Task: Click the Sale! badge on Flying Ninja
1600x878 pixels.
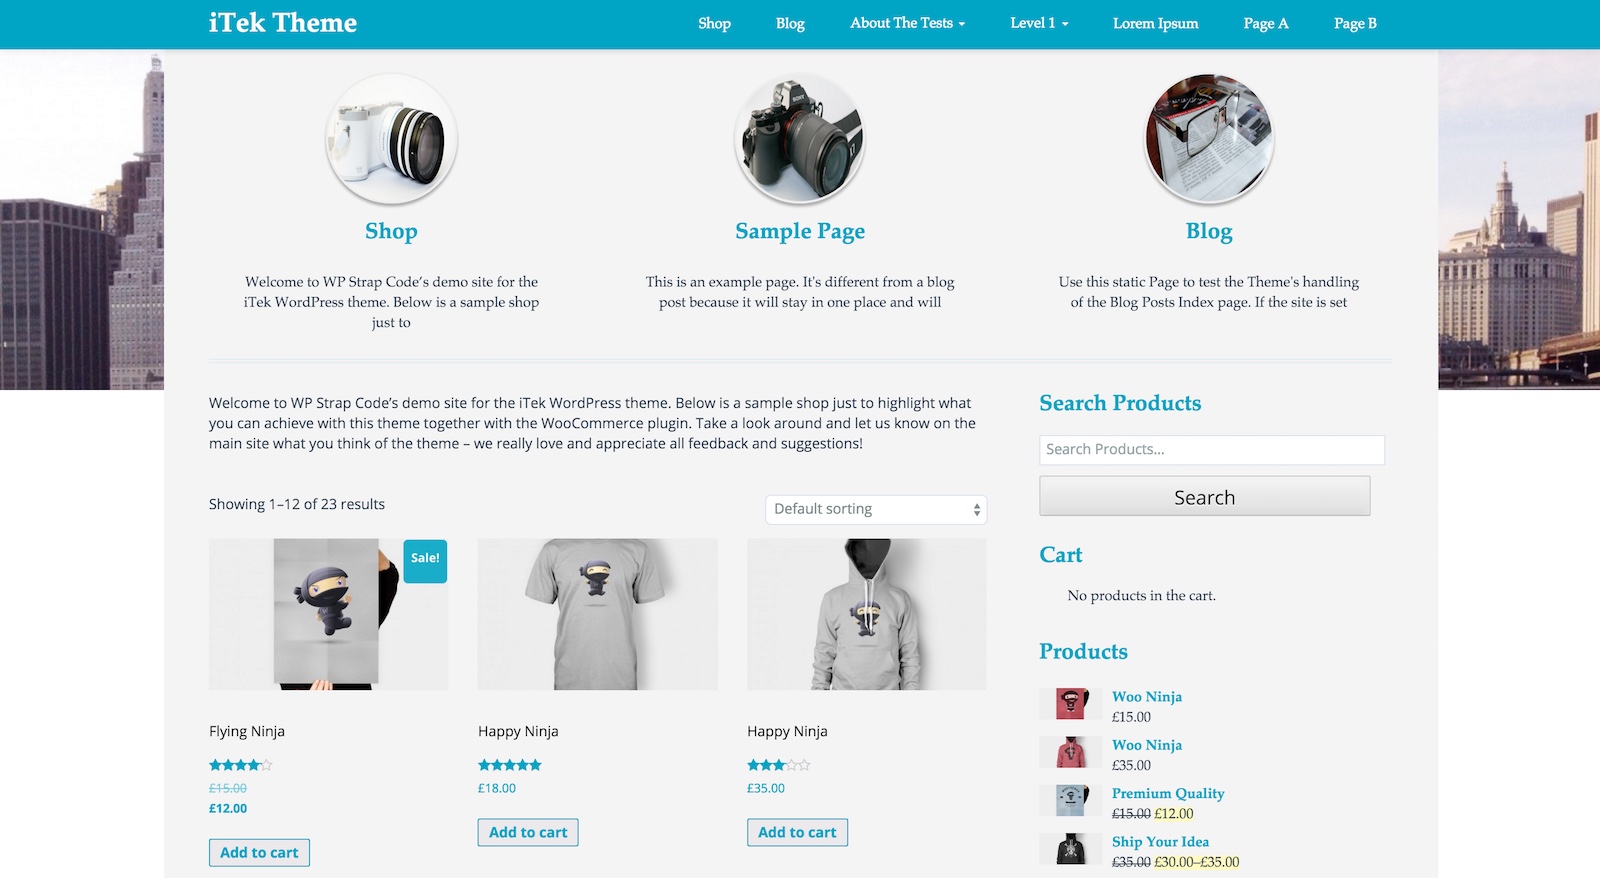Action: click(425, 560)
